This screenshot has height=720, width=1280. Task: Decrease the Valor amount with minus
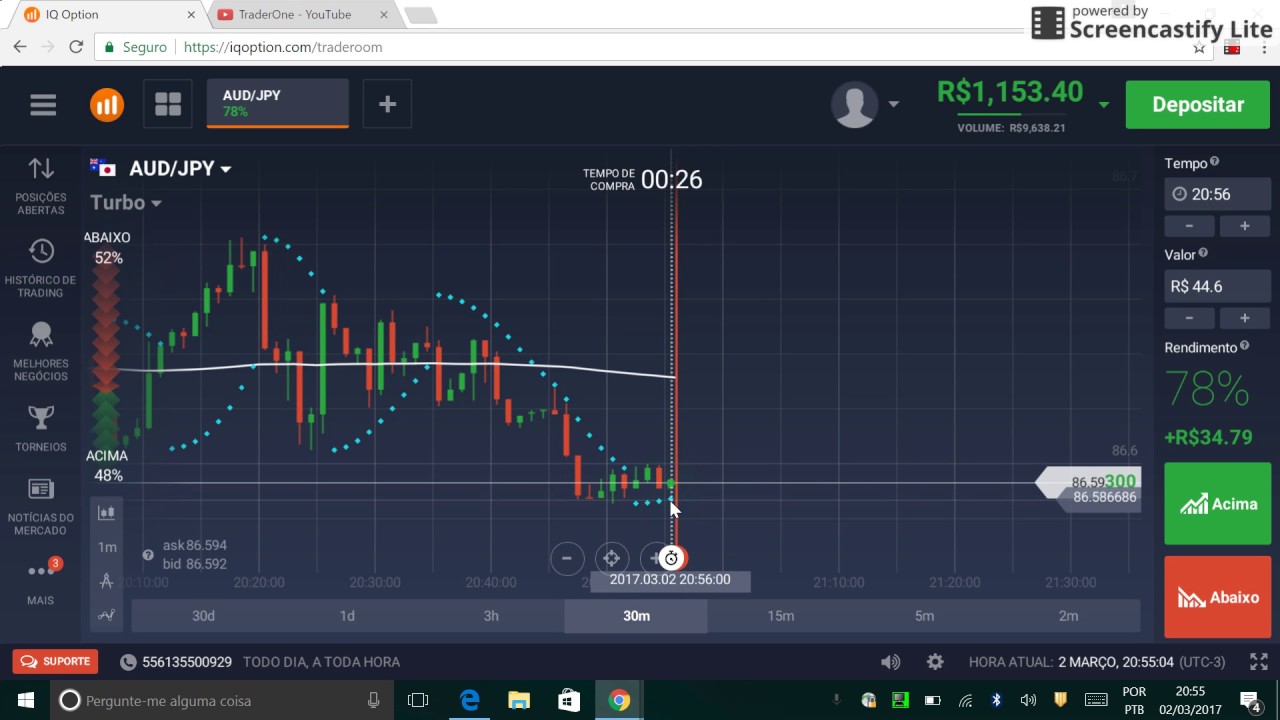[x=1189, y=318]
